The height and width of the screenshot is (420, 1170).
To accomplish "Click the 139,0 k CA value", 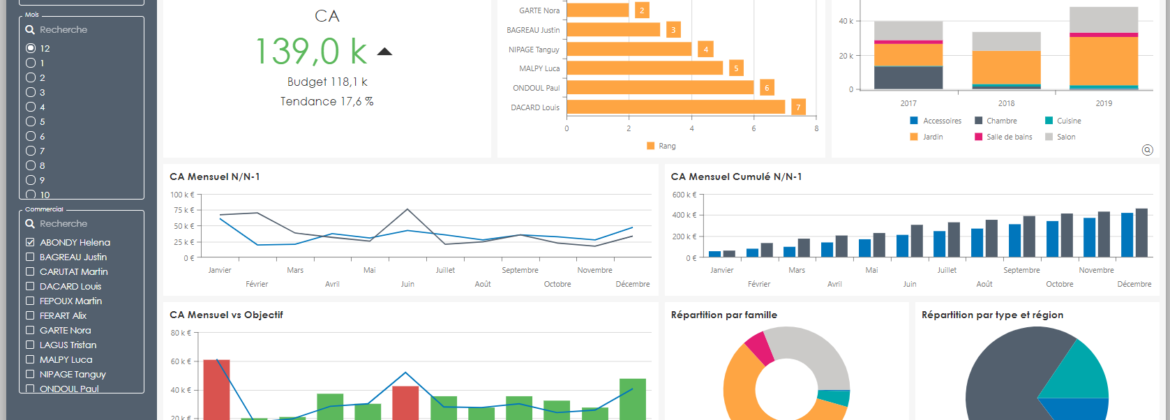I will pos(312,51).
